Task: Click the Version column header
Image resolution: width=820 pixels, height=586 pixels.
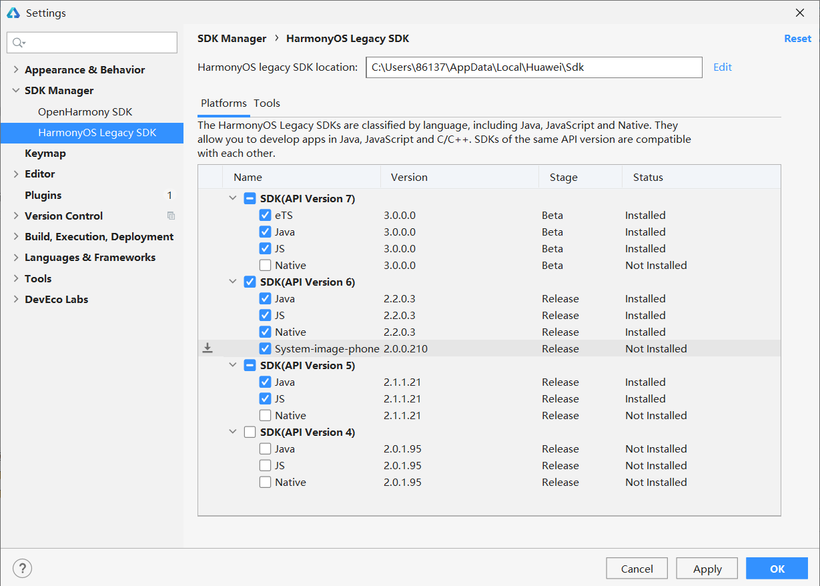Action: click(459, 177)
